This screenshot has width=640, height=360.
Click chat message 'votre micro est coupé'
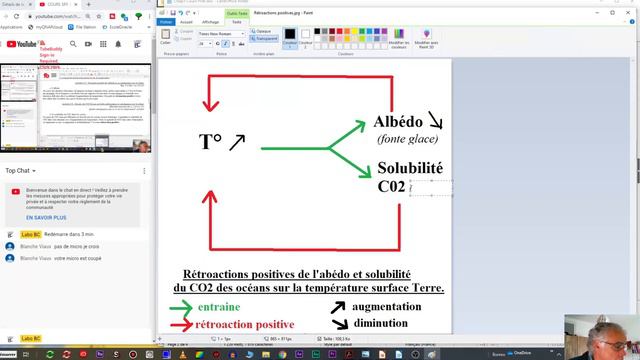coord(78,258)
